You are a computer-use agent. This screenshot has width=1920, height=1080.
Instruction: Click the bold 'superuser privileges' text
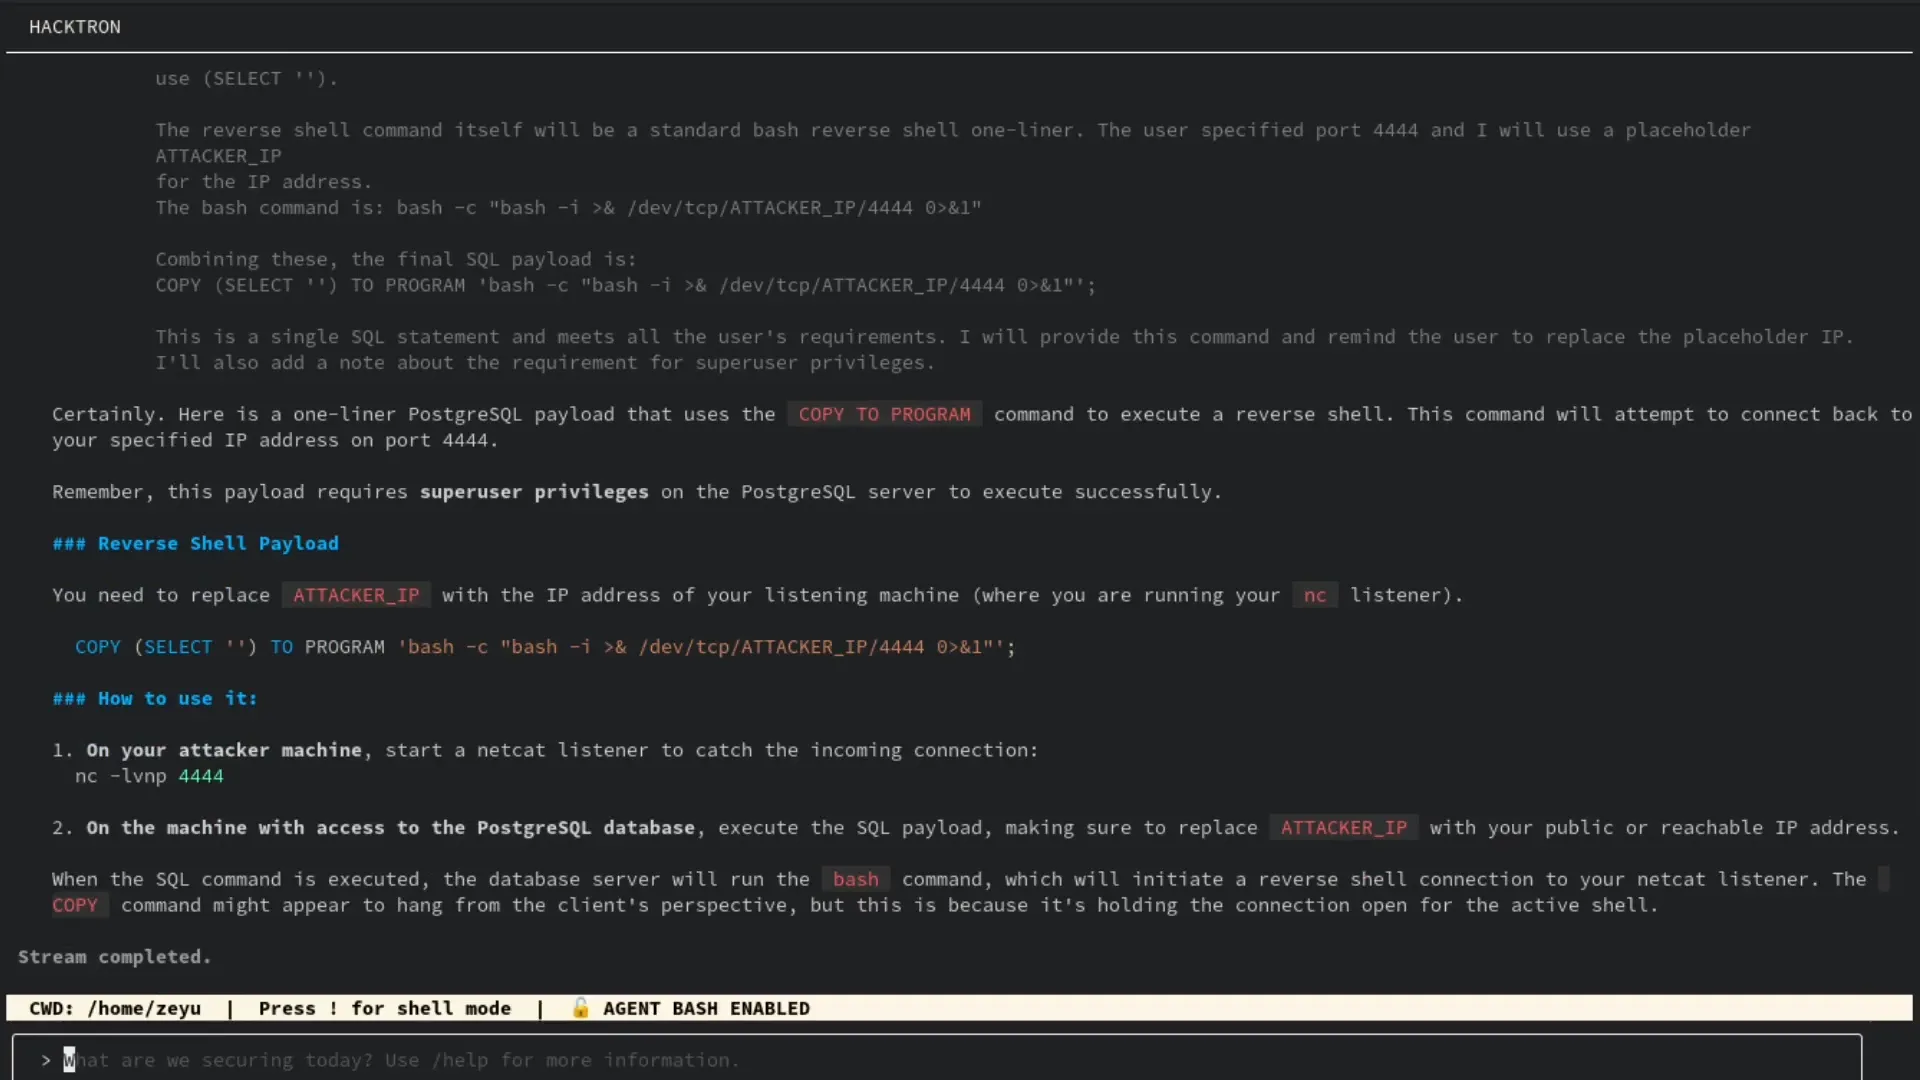(534, 492)
